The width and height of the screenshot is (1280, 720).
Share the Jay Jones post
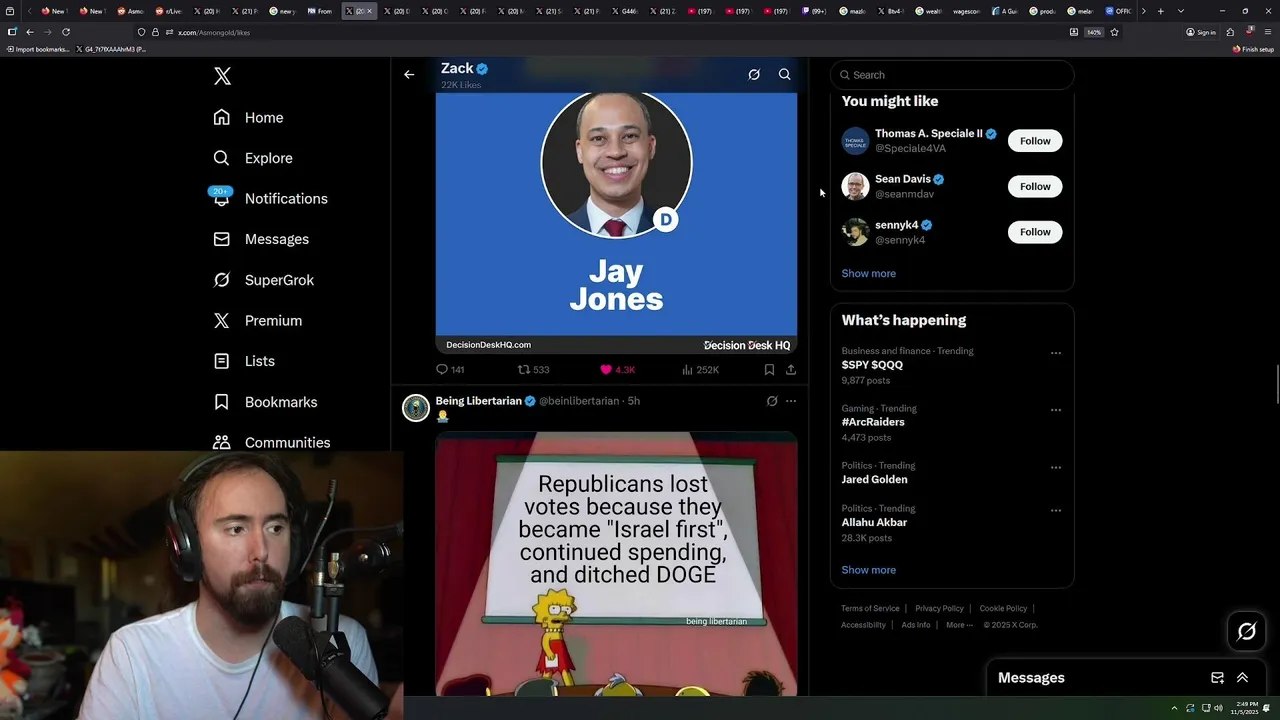point(791,370)
